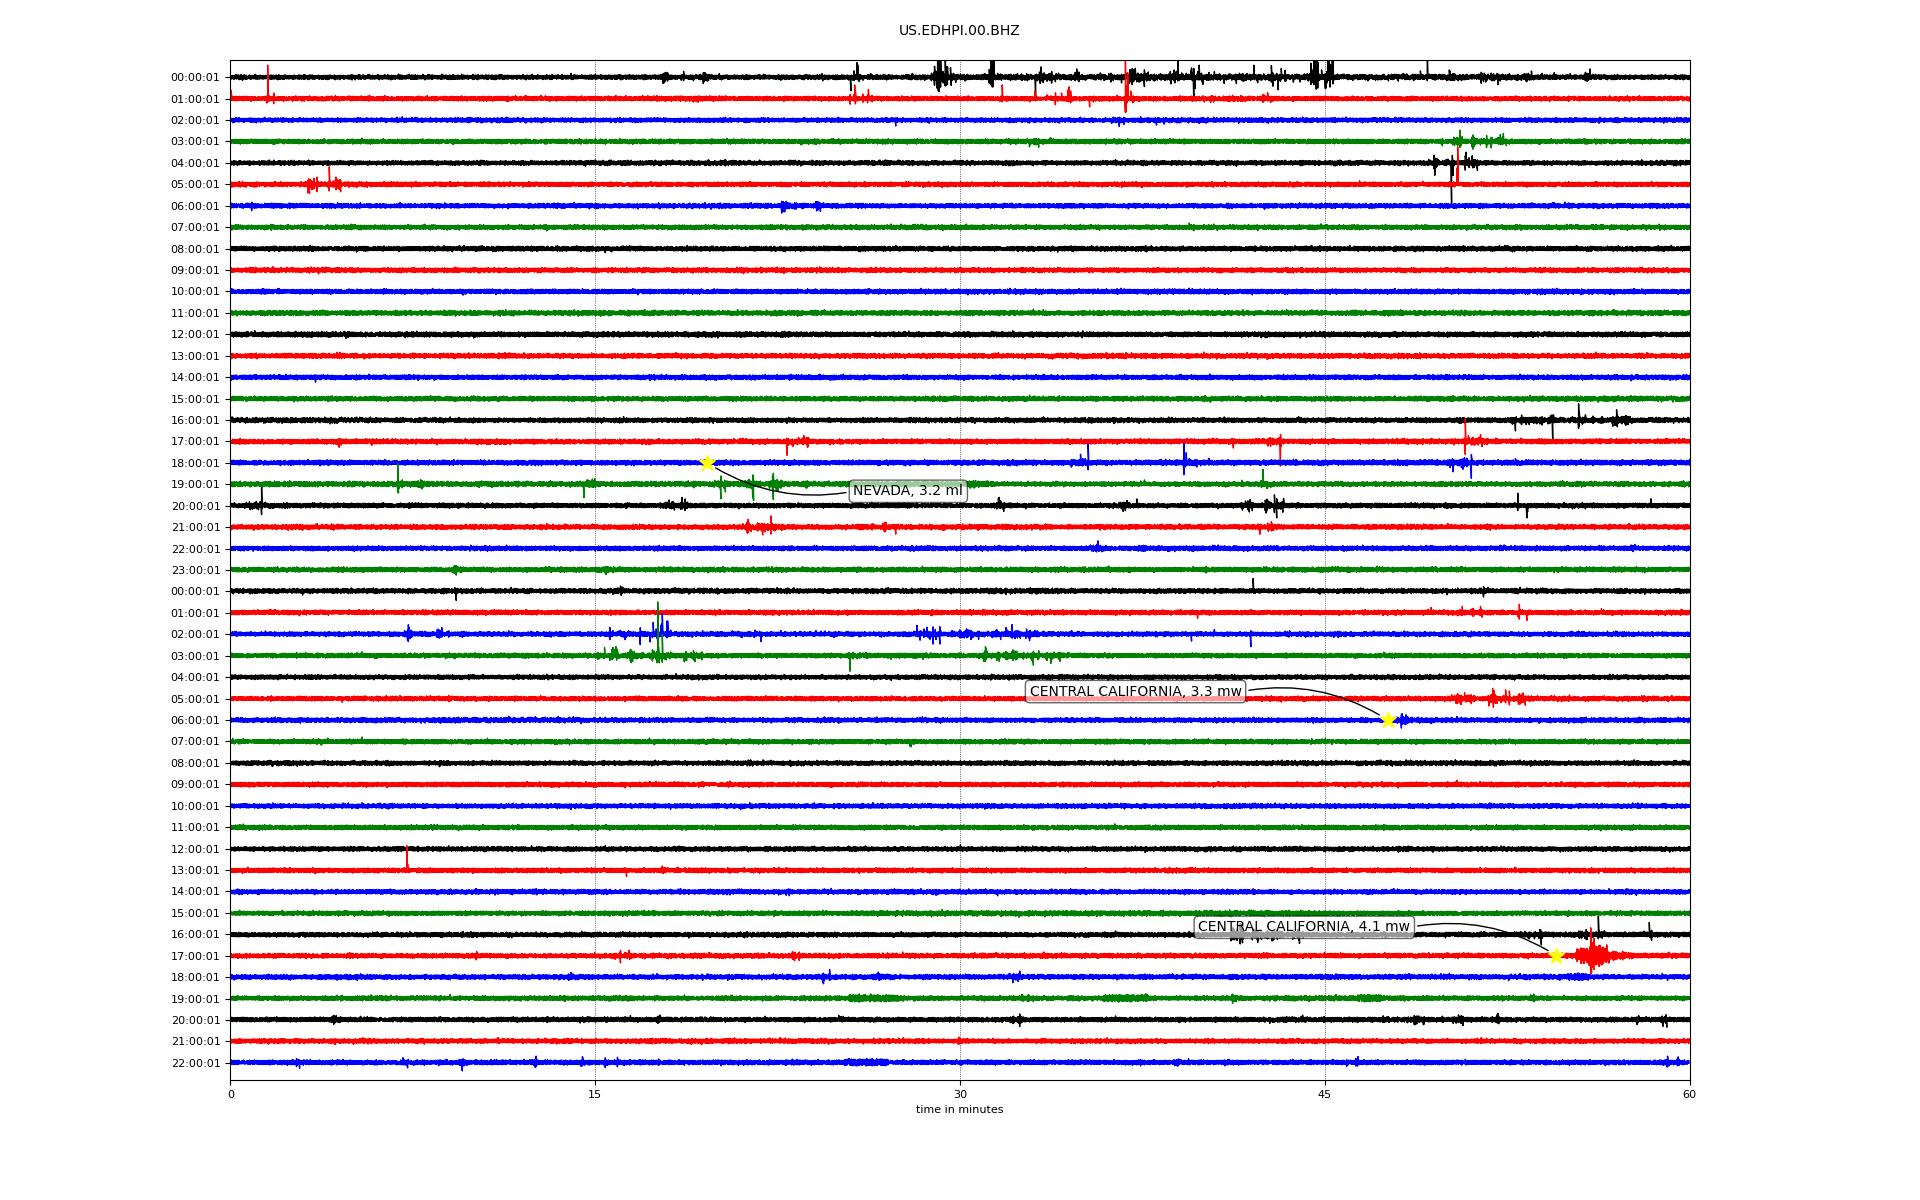The width and height of the screenshot is (1920, 1200).
Task: Click the first 00:00:01 time label at top
Action: 195,78
